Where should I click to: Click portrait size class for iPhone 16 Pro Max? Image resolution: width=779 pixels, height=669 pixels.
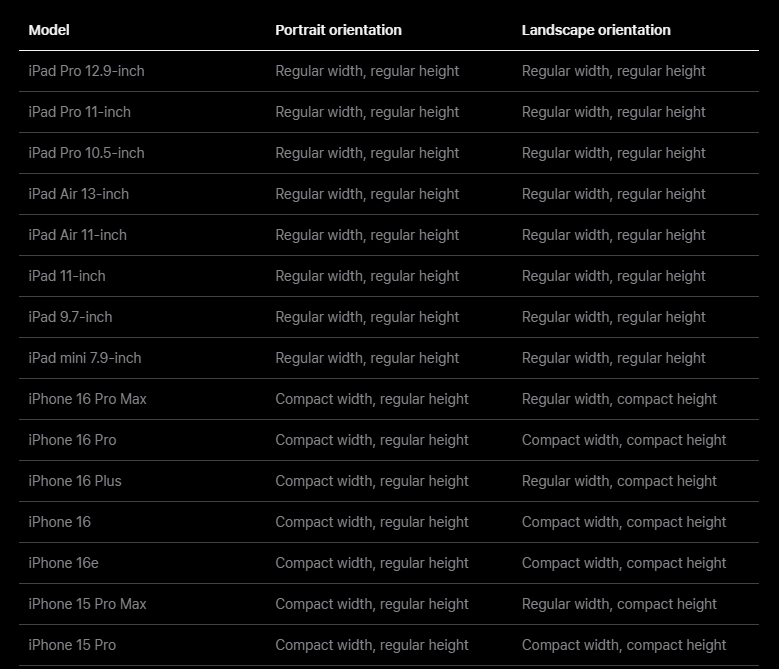coord(372,399)
